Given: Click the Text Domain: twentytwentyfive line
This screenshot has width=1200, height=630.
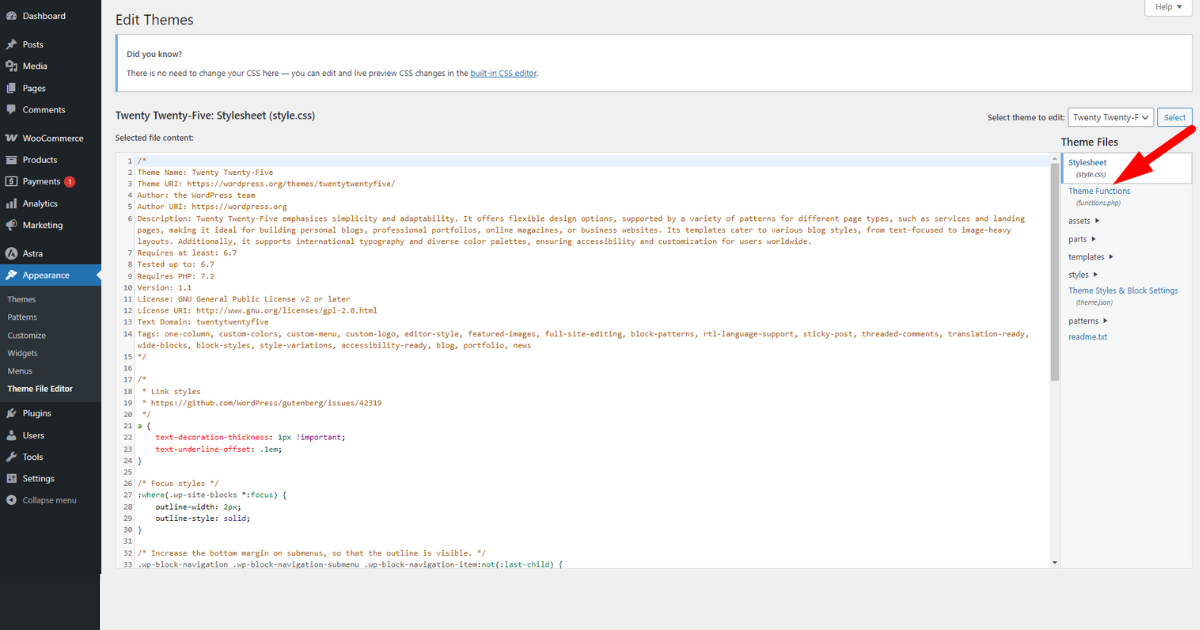Looking at the screenshot, I should tap(203, 323).
